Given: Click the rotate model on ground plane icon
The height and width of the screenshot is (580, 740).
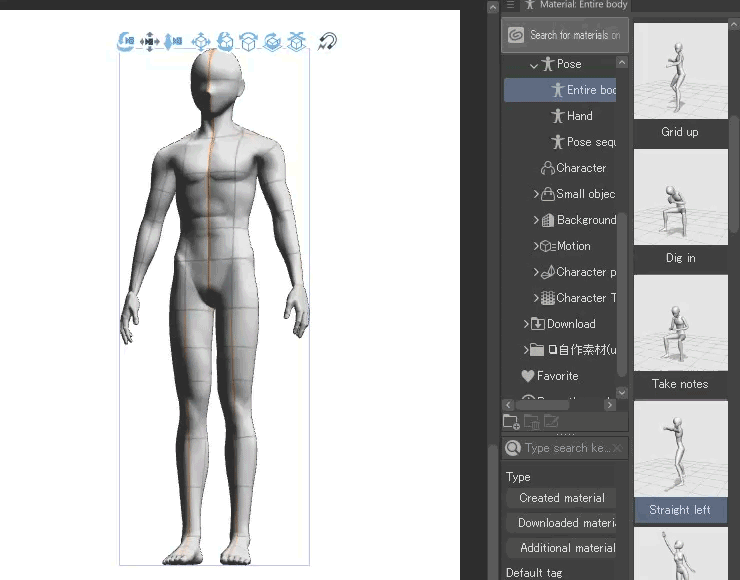Looking at the screenshot, I should [x=272, y=42].
